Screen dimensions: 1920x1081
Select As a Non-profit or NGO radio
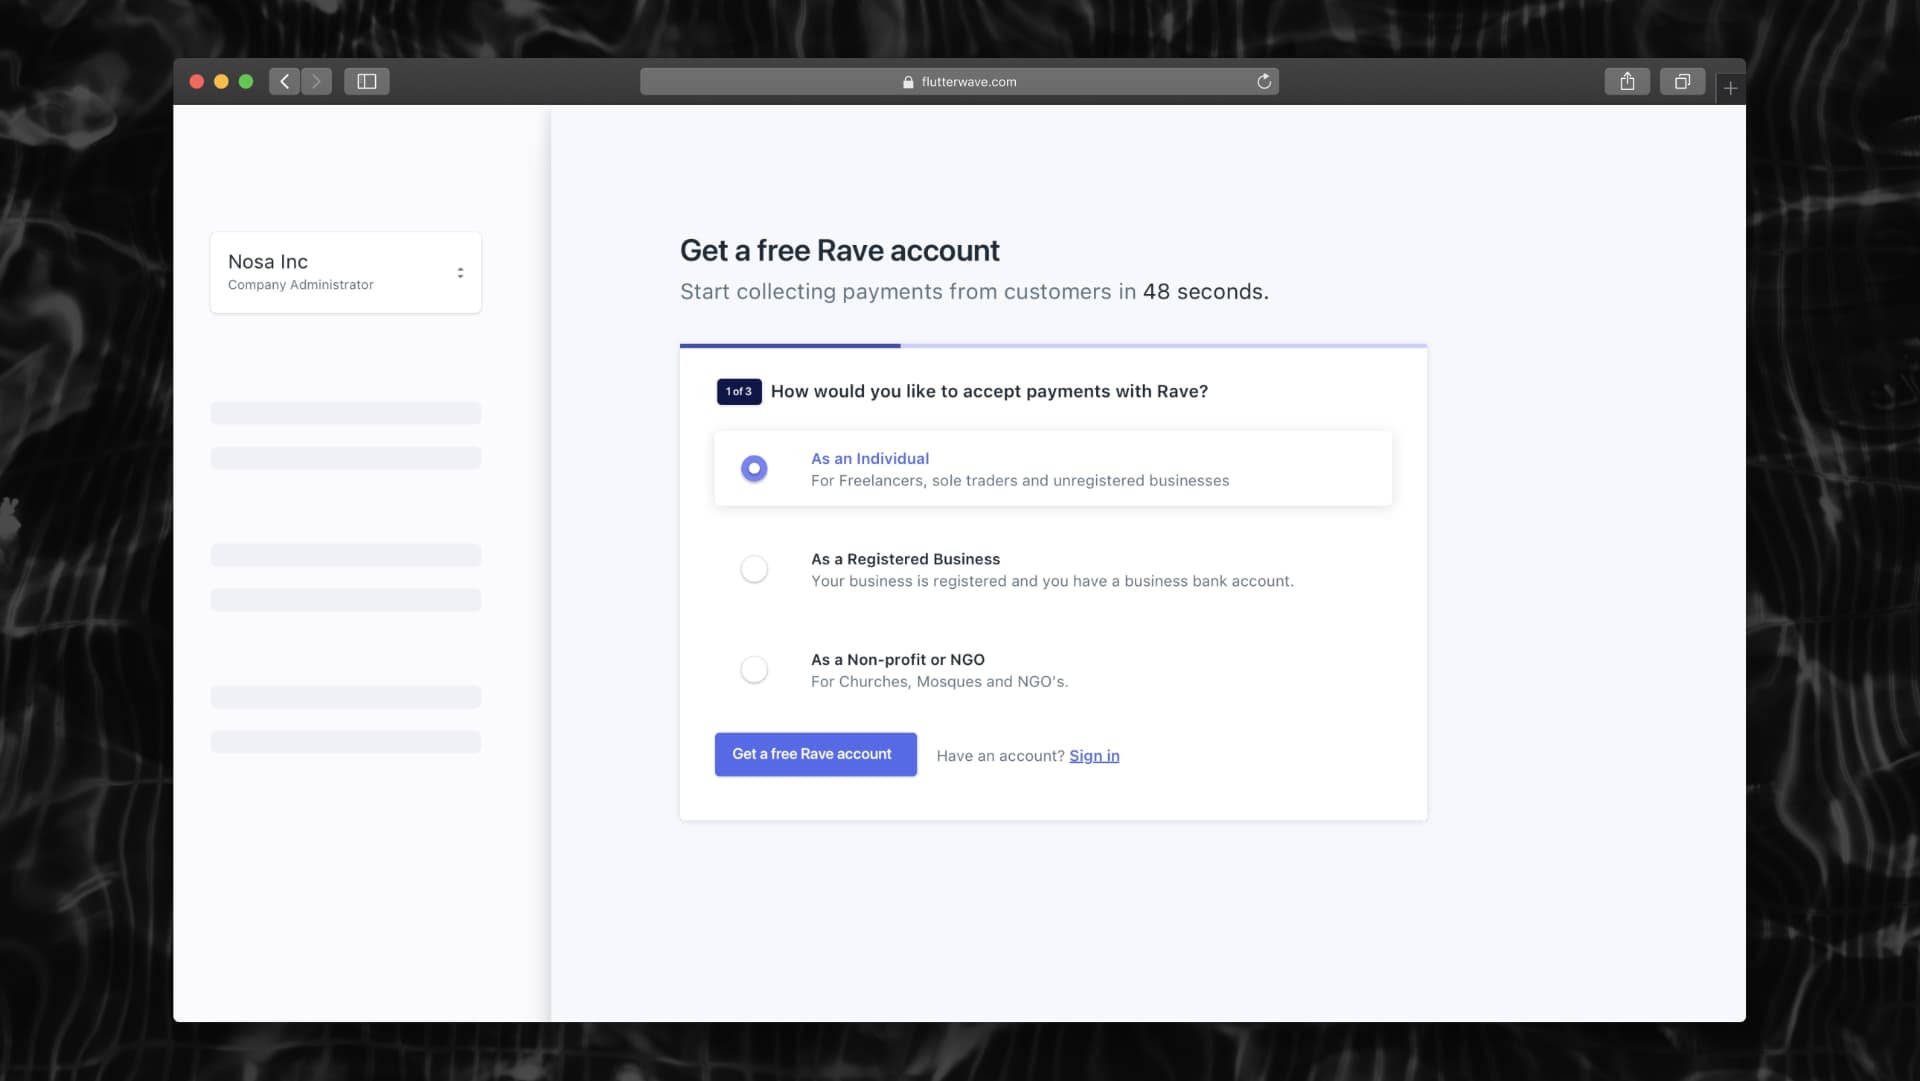(754, 670)
